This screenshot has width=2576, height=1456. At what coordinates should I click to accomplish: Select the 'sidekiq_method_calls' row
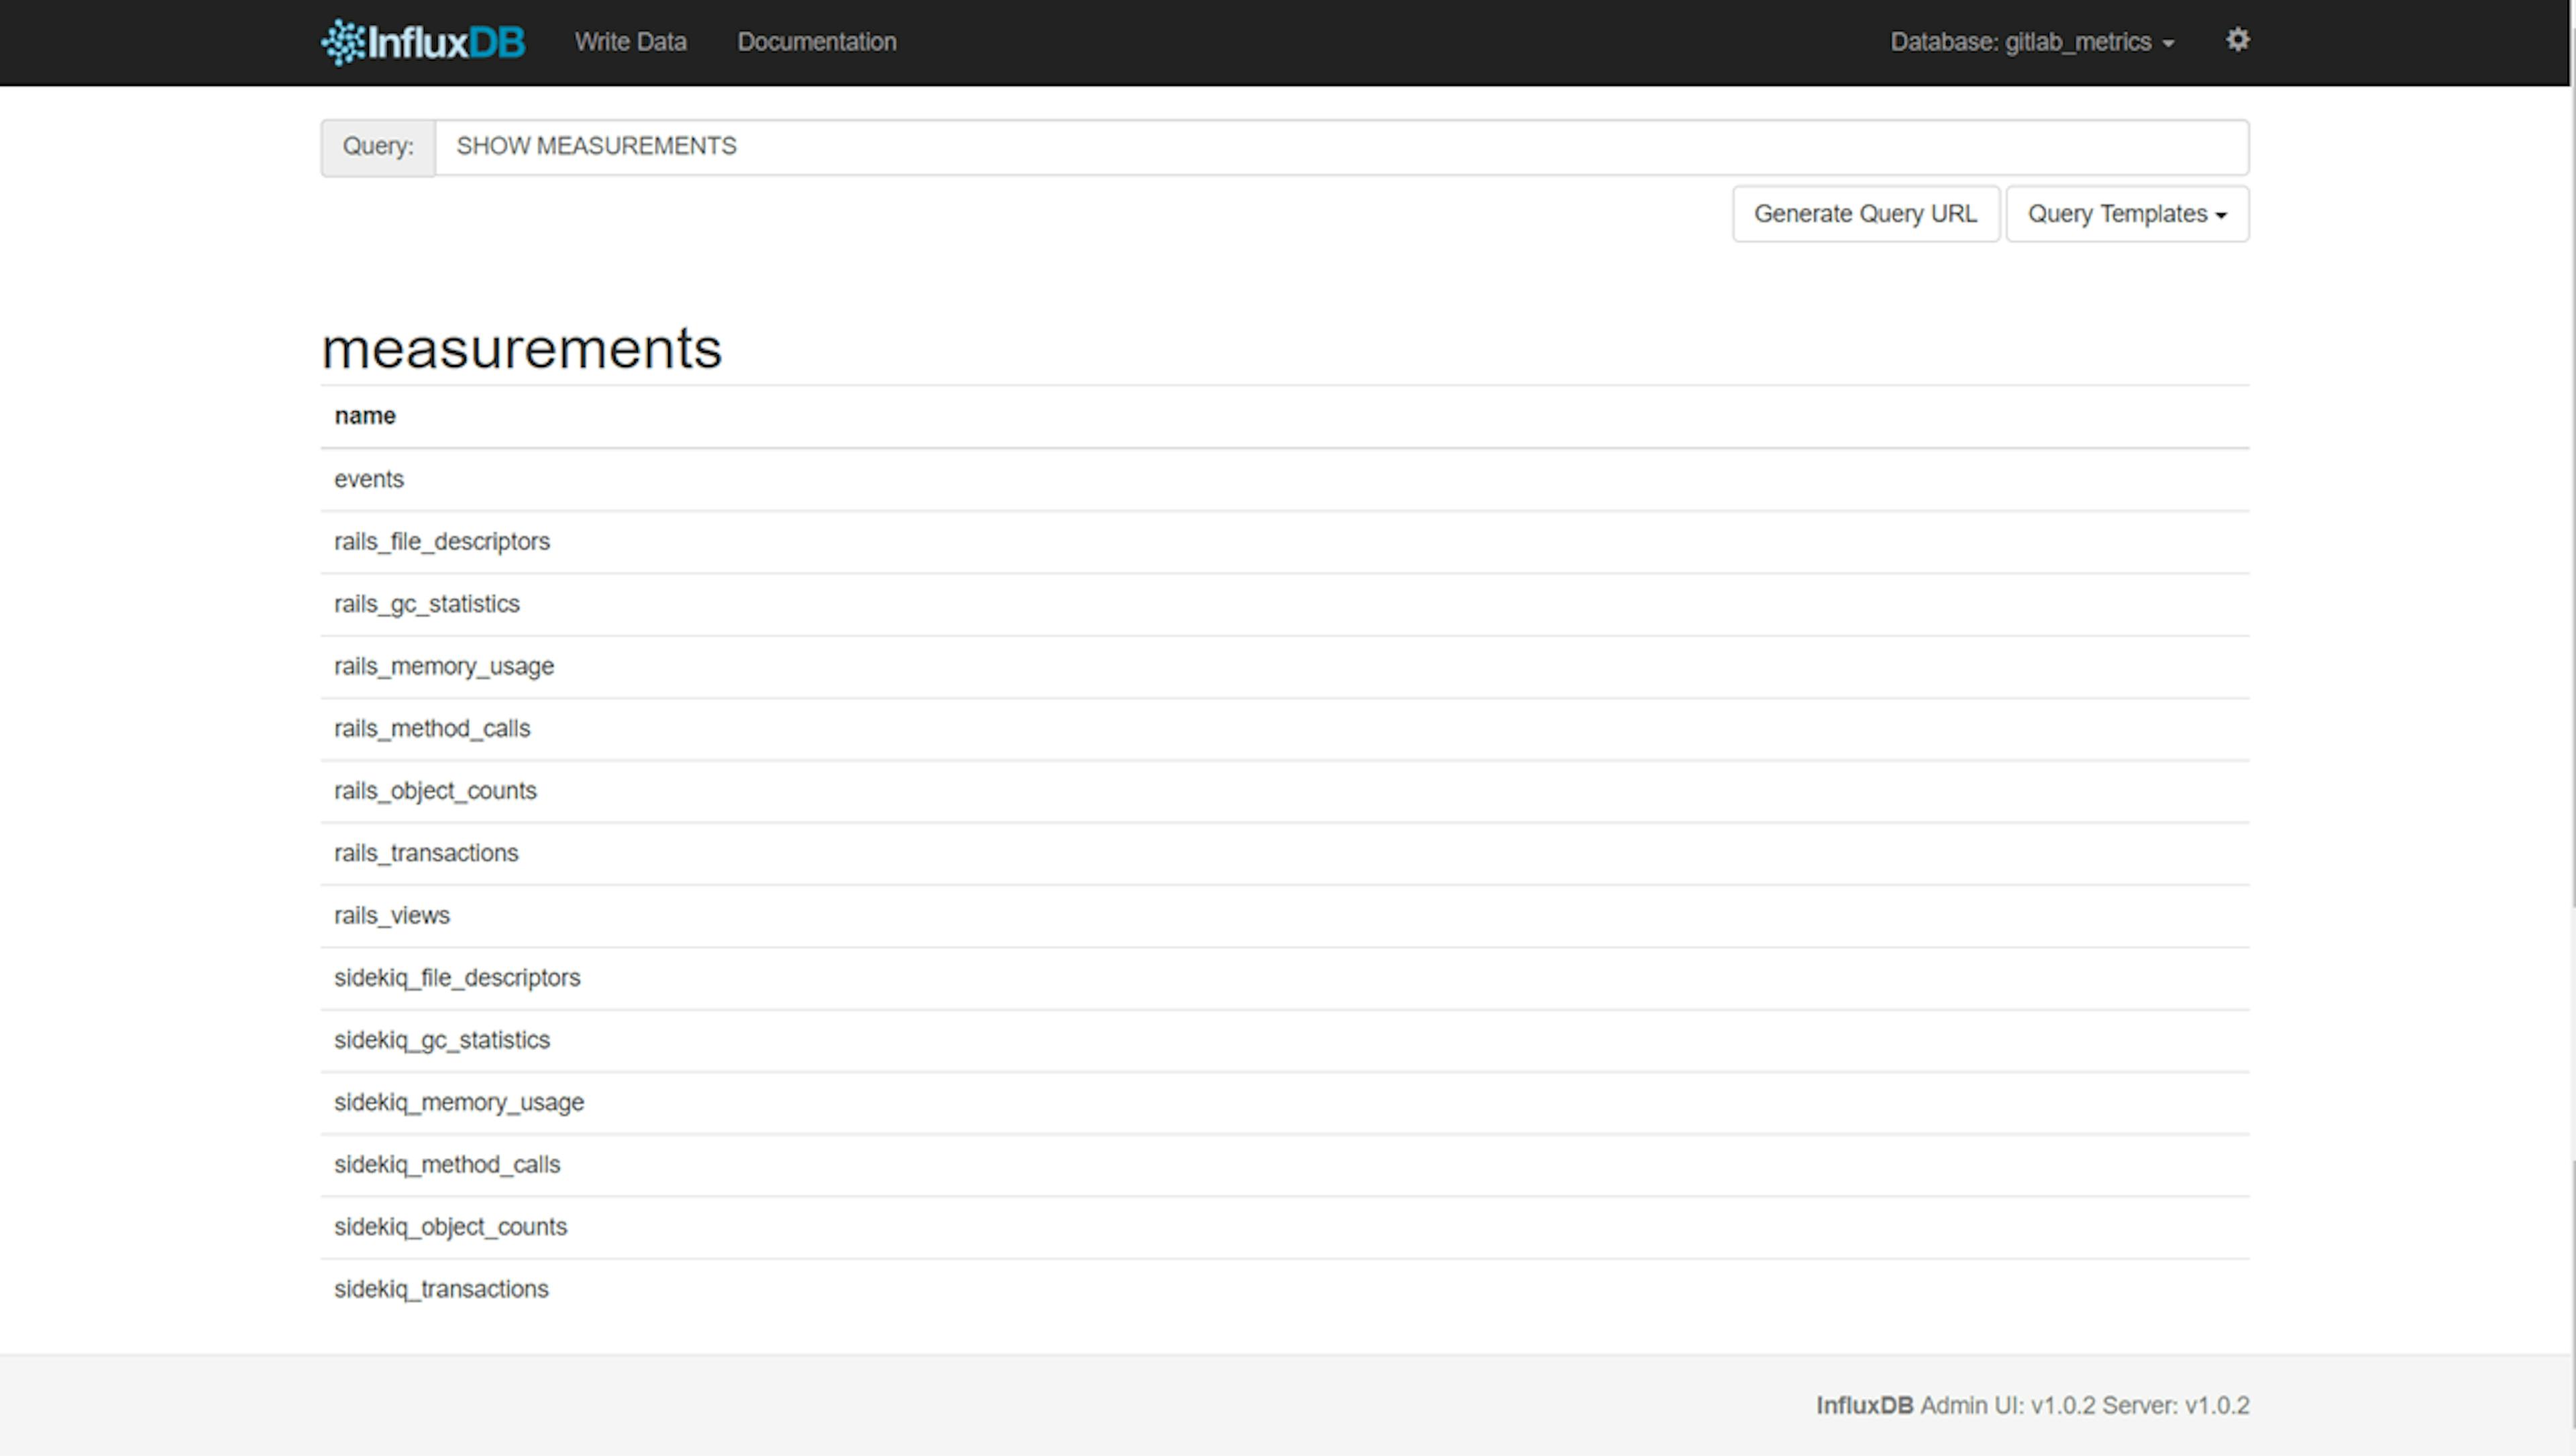1285,1165
